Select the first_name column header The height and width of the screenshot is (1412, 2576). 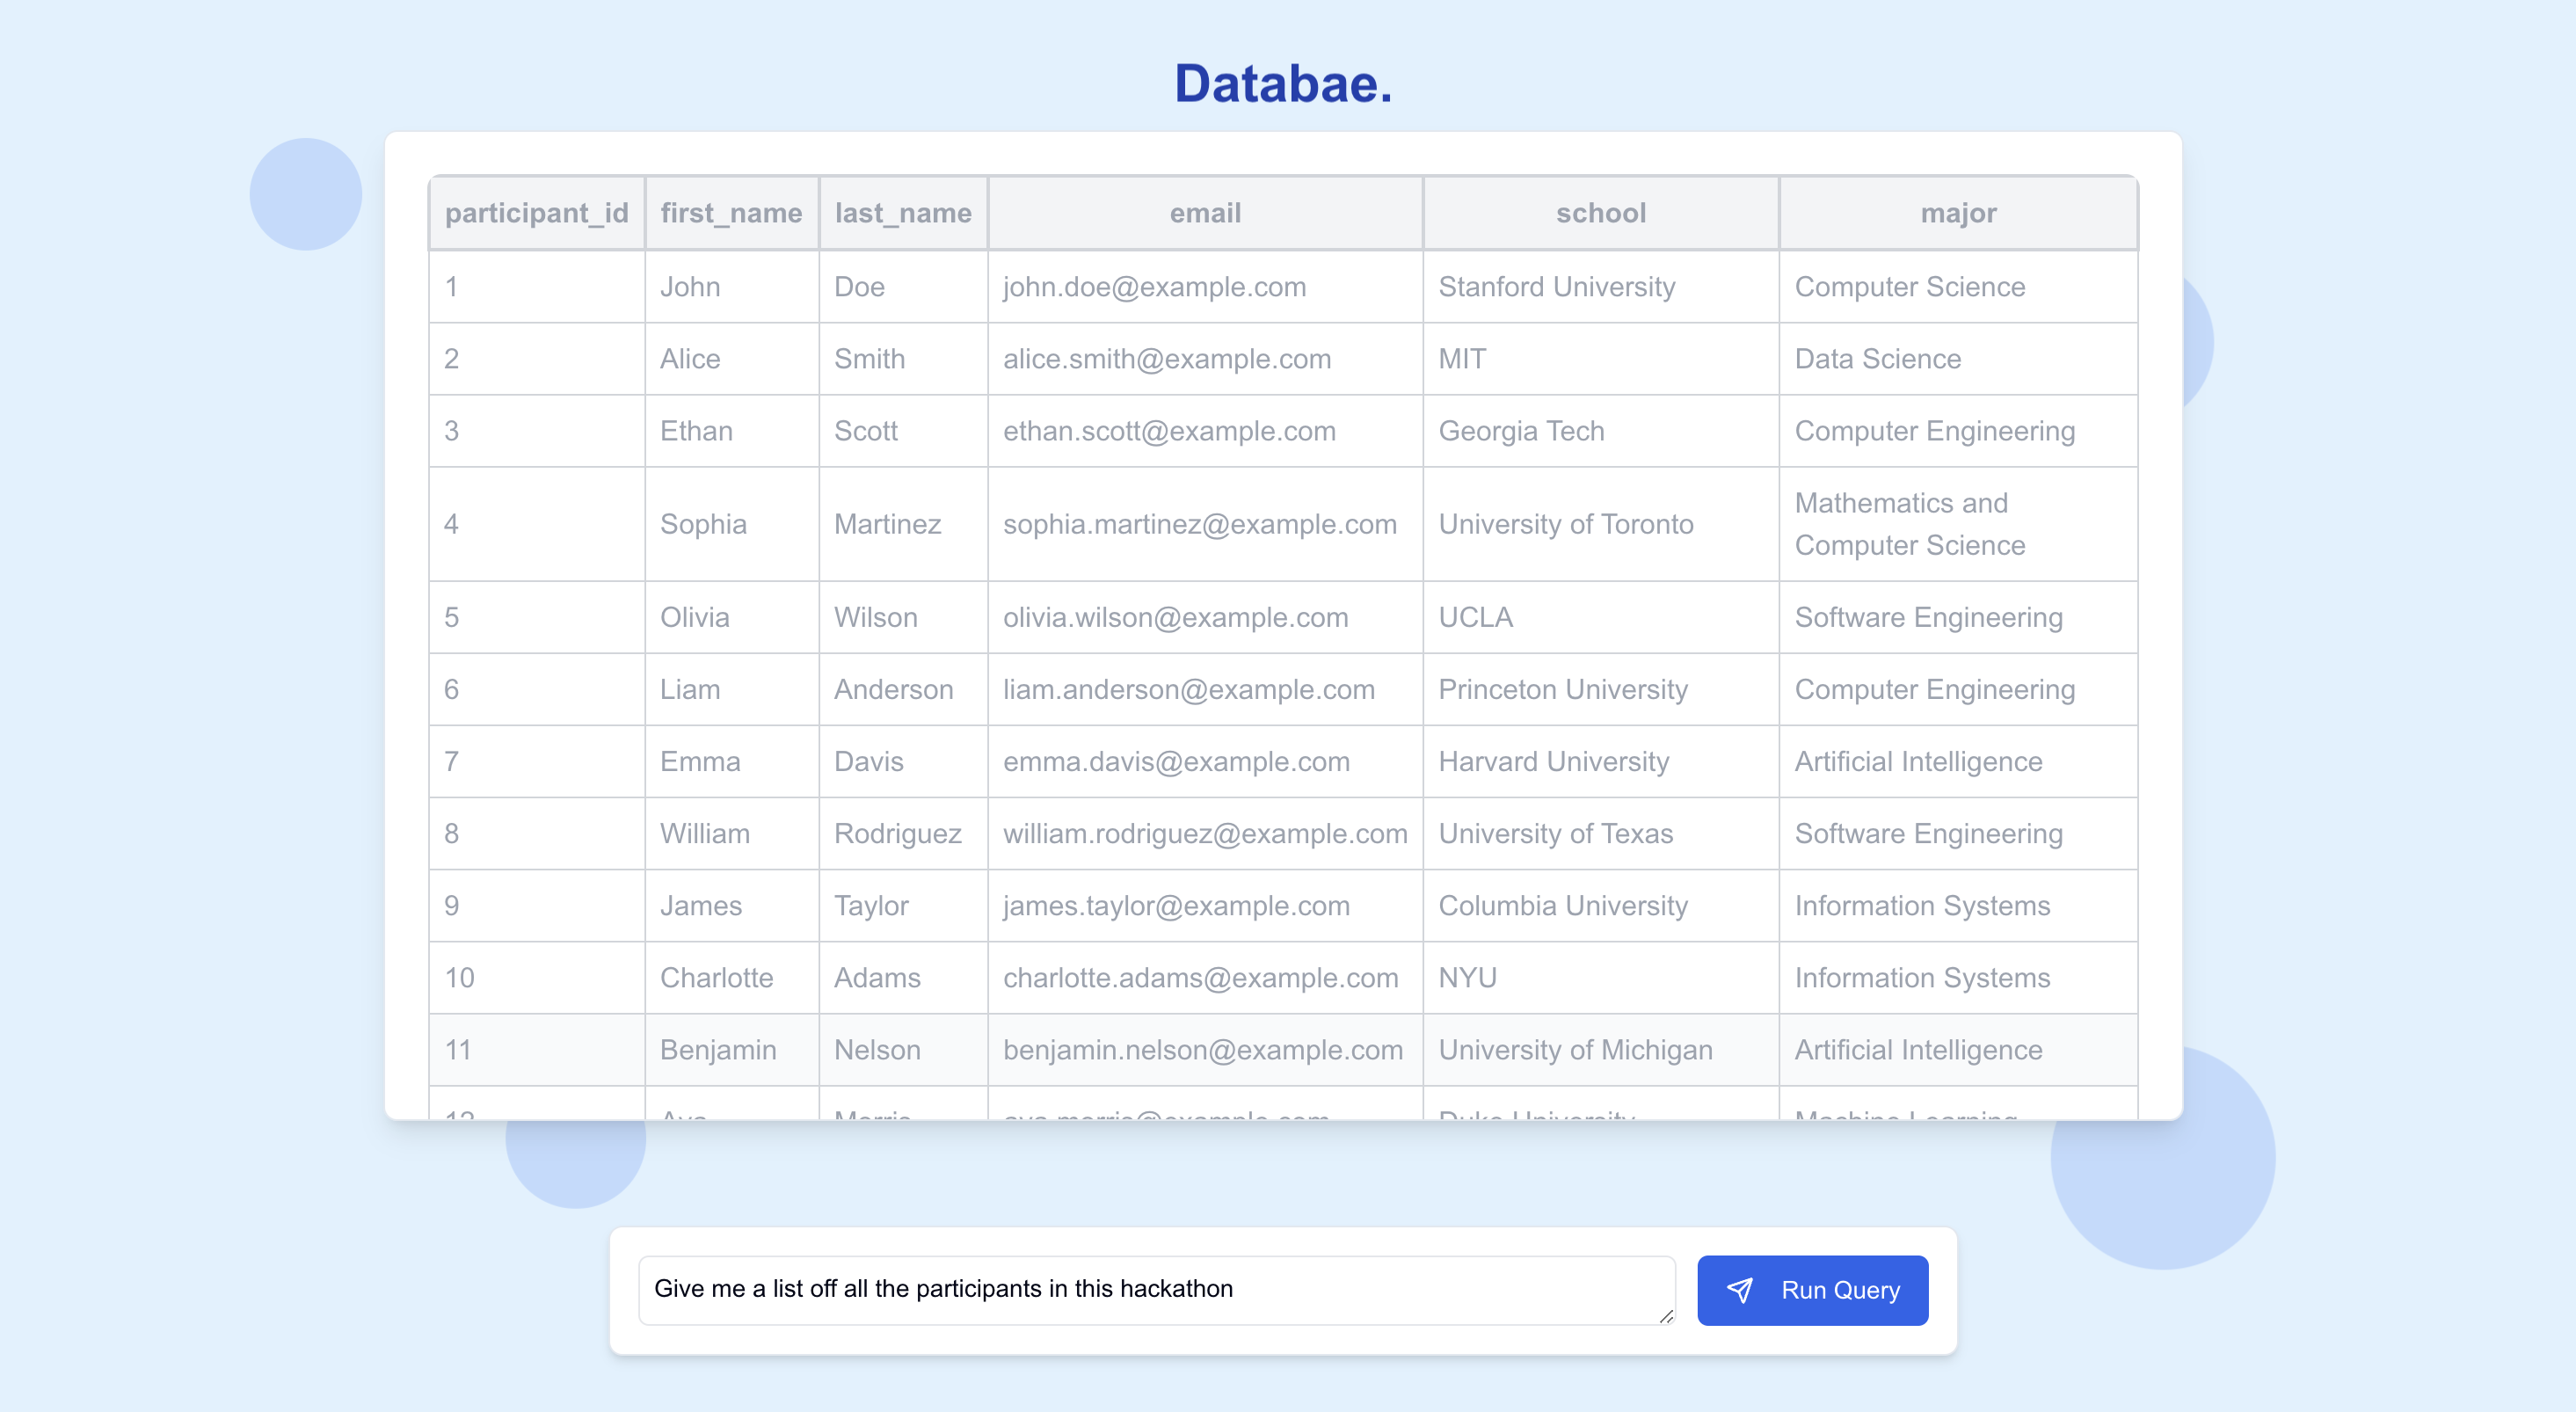[x=731, y=213]
